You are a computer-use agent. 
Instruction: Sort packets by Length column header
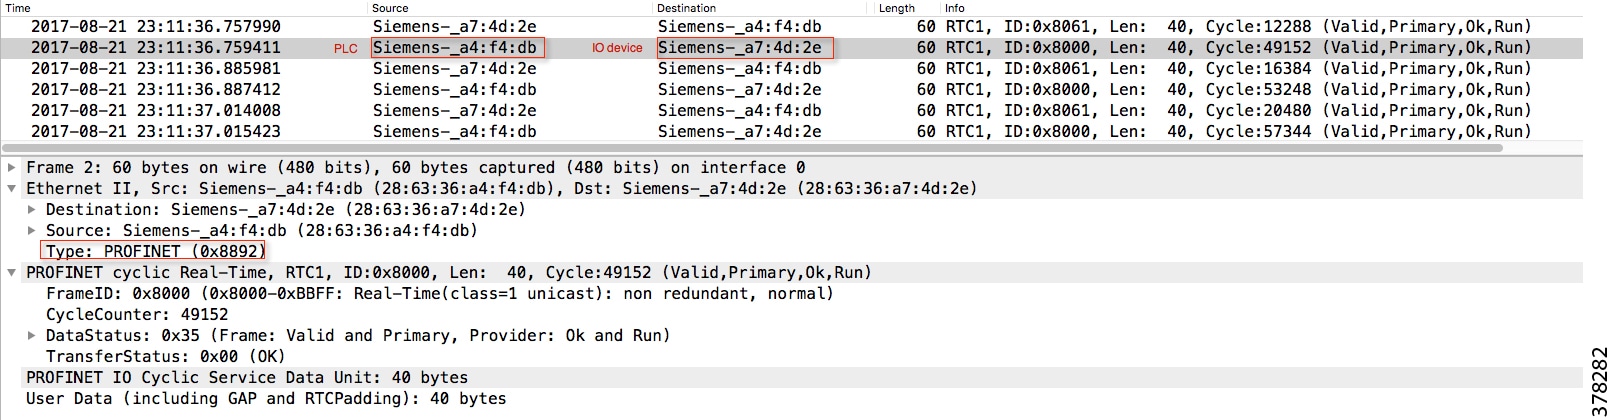click(897, 7)
